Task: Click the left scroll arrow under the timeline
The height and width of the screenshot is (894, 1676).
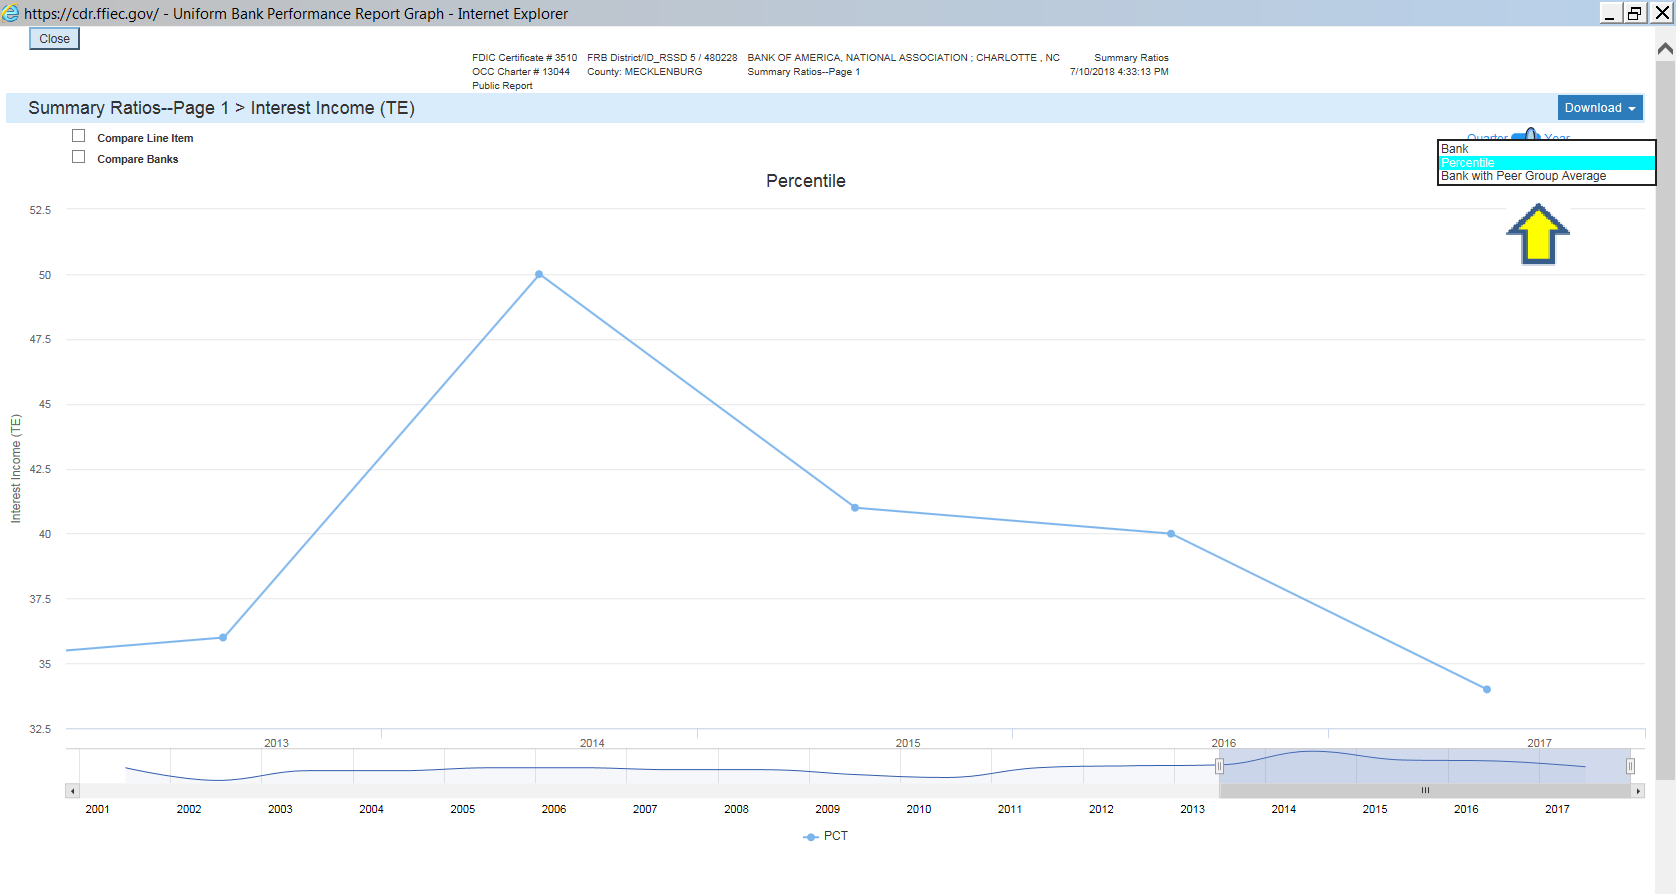Action: (72, 791)
